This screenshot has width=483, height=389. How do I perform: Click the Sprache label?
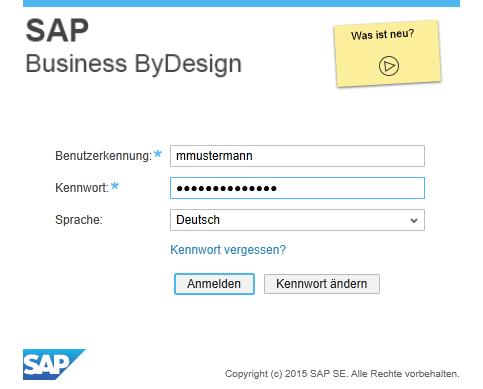[x=79, y=220]
